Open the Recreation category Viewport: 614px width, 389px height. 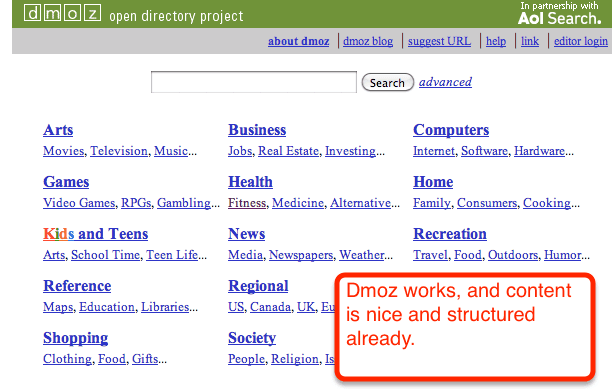(450, 234)
